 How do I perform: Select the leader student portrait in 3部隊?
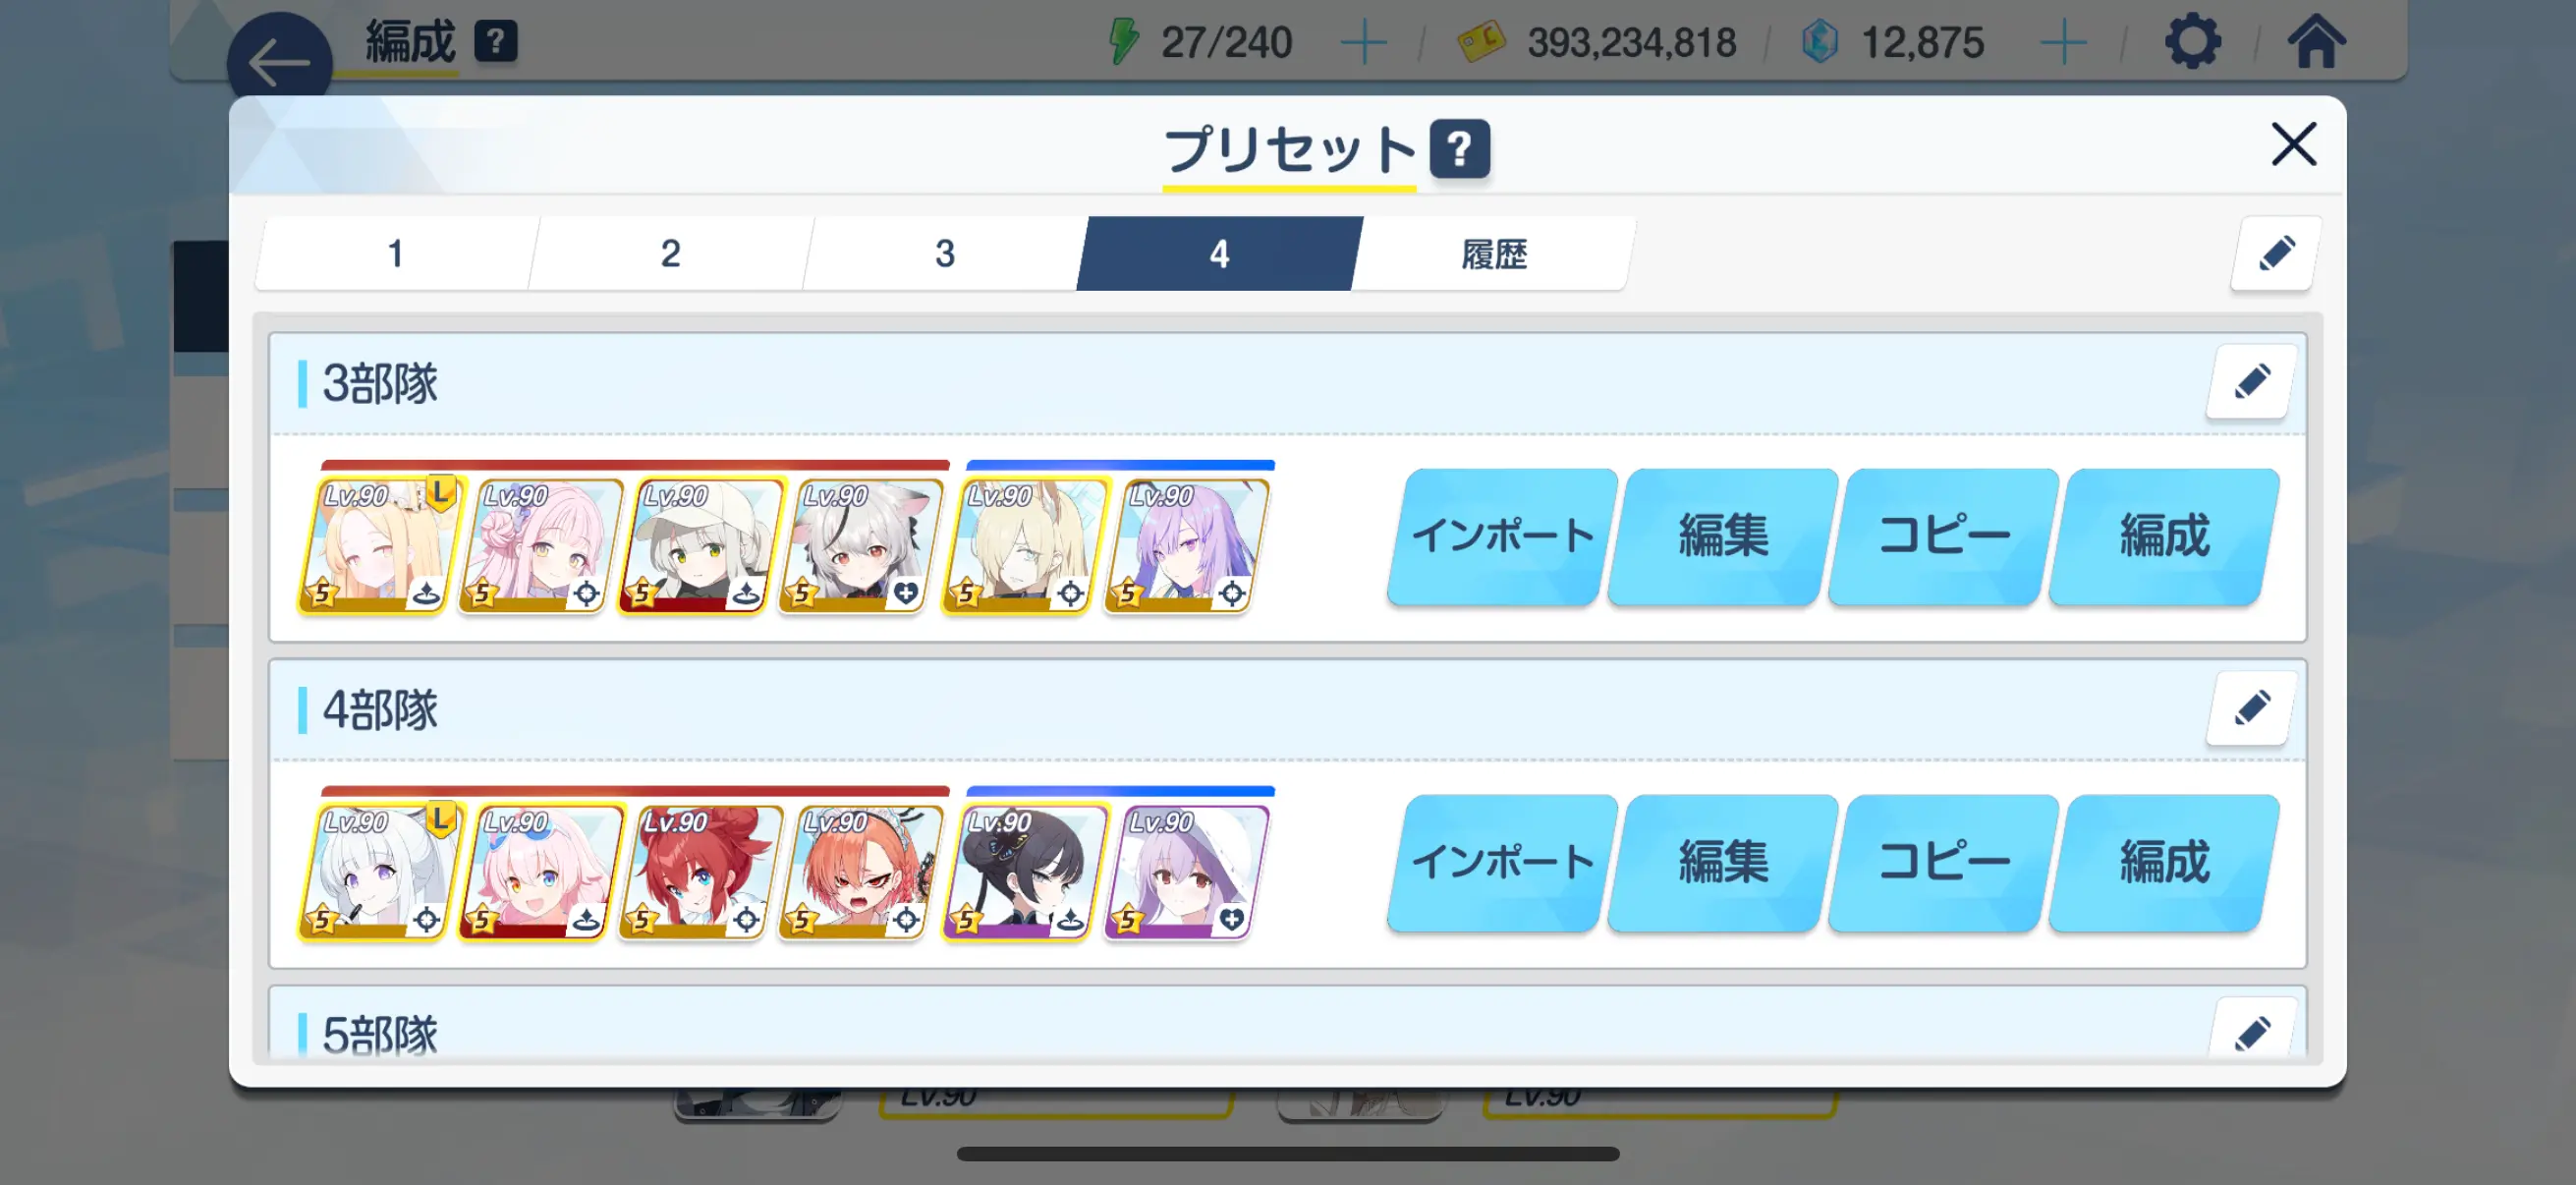(379, 545)
